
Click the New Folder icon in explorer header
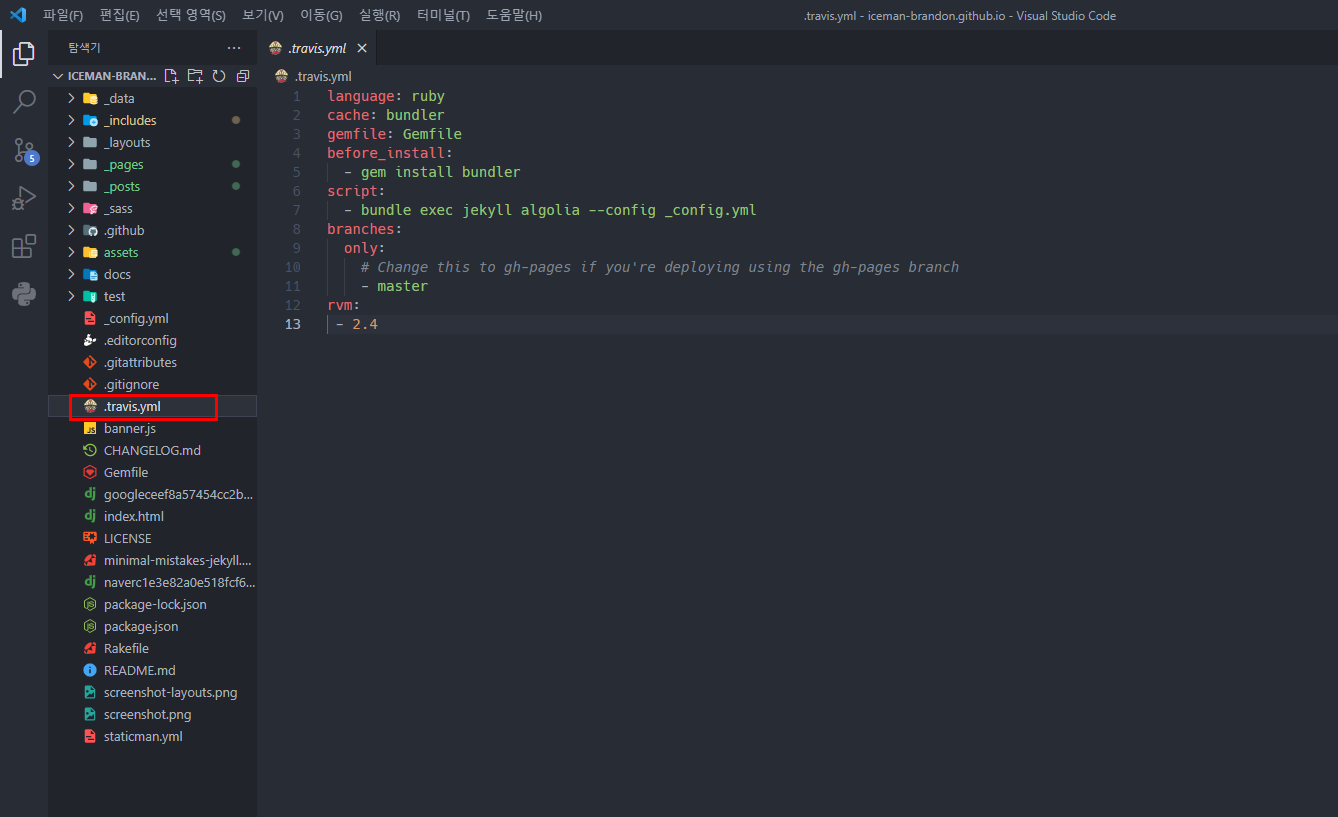[x=195, y=76]
